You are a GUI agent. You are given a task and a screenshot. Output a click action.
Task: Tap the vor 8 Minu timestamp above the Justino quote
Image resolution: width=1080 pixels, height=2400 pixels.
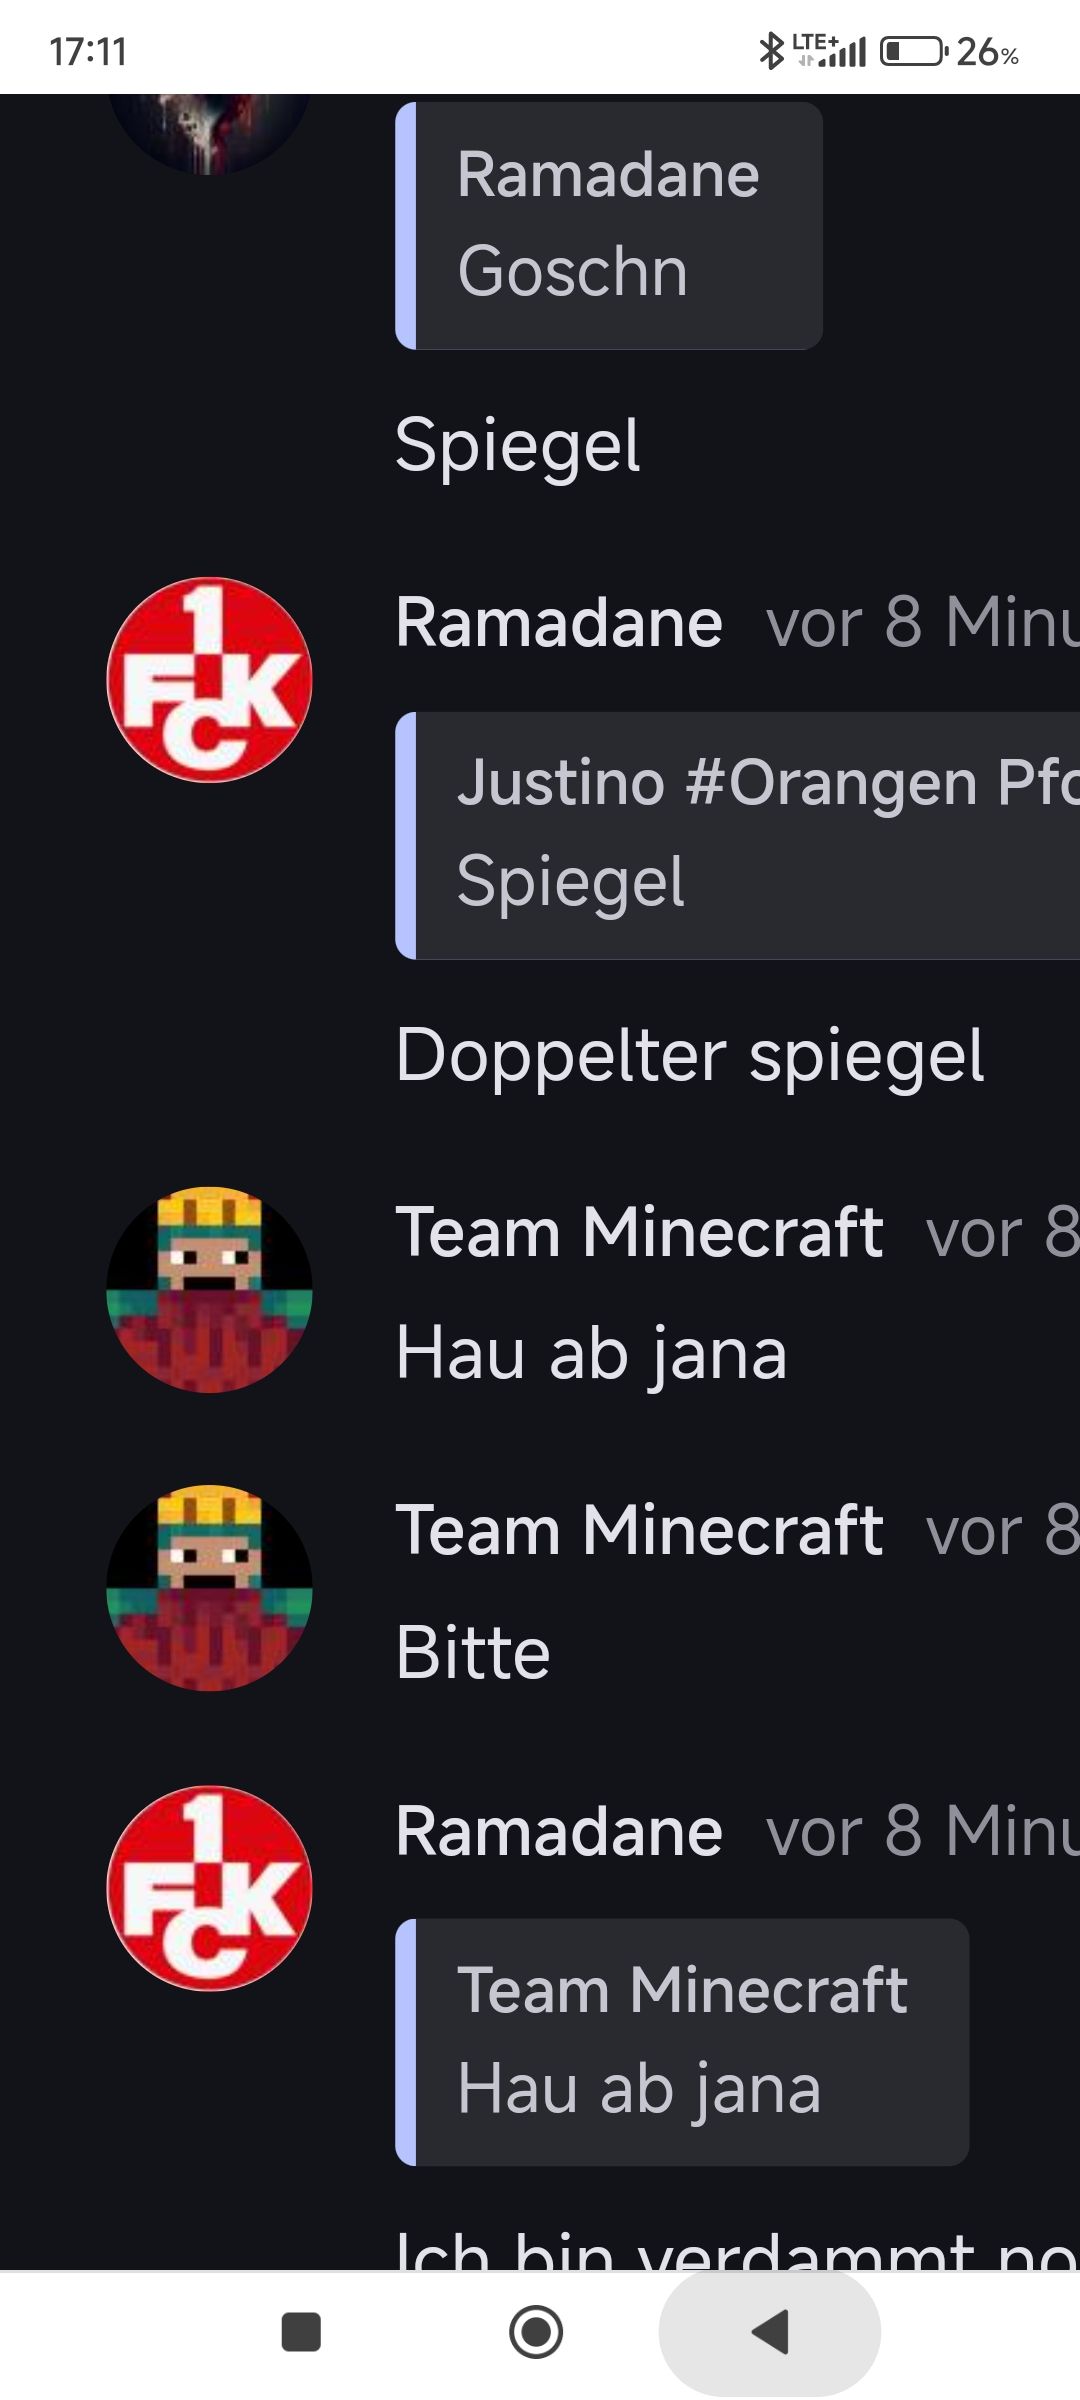(x=923, y=622)
